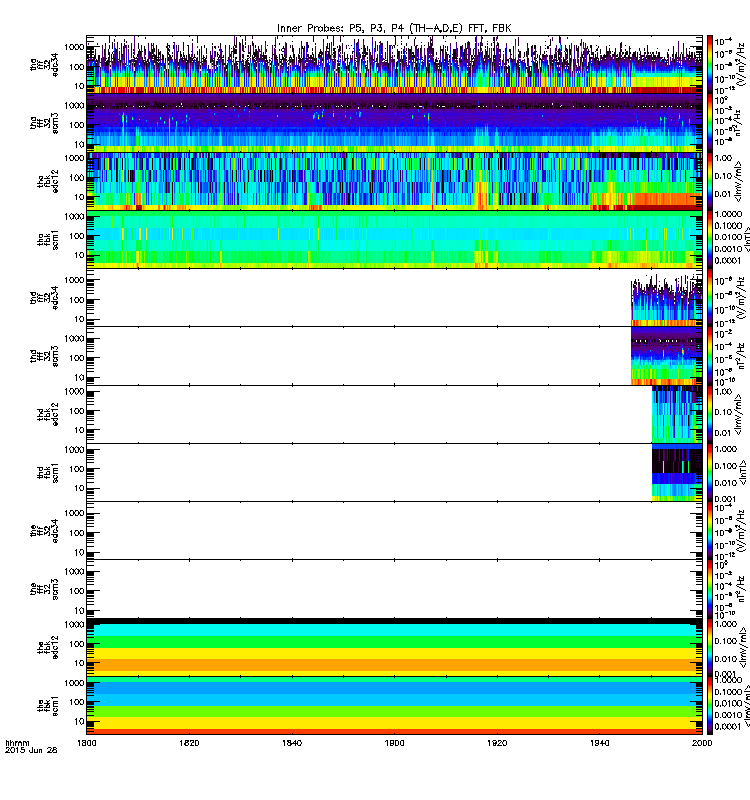This screenshot has width=750, height=800.
Task: Click the 1920 tick label on time axis
Action: pos(497,743)
